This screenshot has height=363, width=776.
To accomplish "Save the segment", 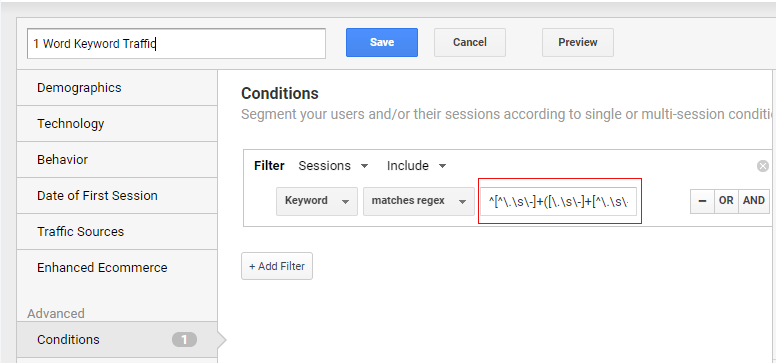I will [x=382, y=43].
